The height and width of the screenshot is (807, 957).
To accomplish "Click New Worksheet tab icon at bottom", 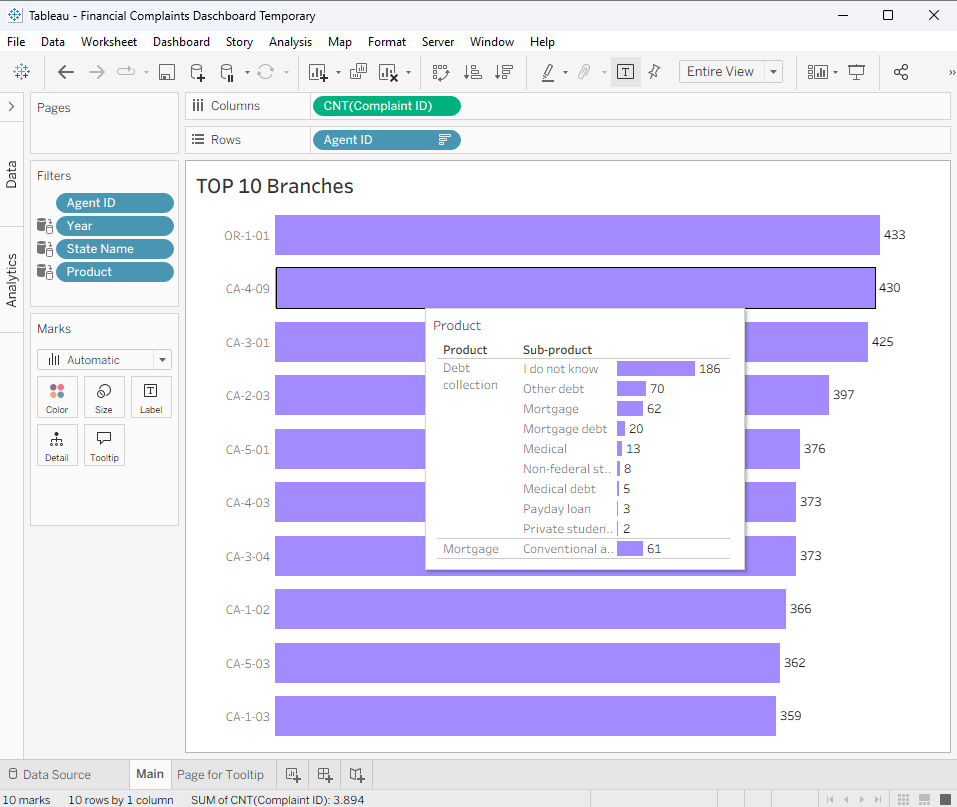I will [x=293, y=775].
